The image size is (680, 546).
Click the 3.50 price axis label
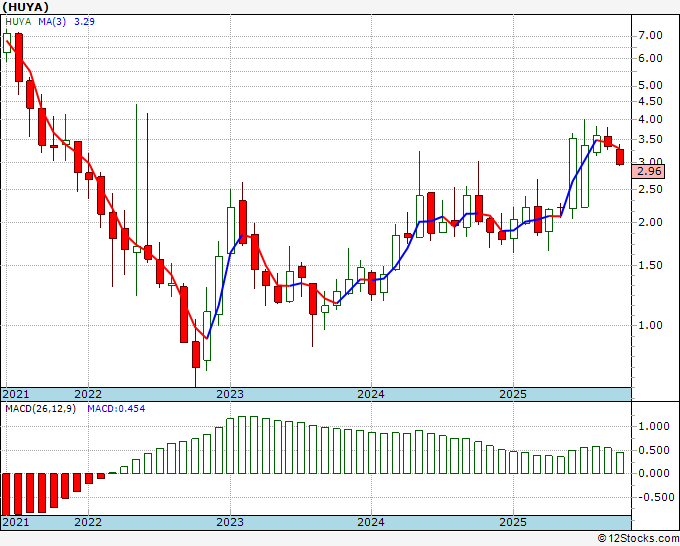(651, 140)
